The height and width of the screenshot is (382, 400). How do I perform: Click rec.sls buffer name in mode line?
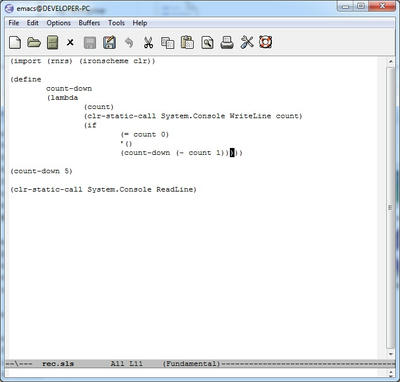[x=58, y=364]
